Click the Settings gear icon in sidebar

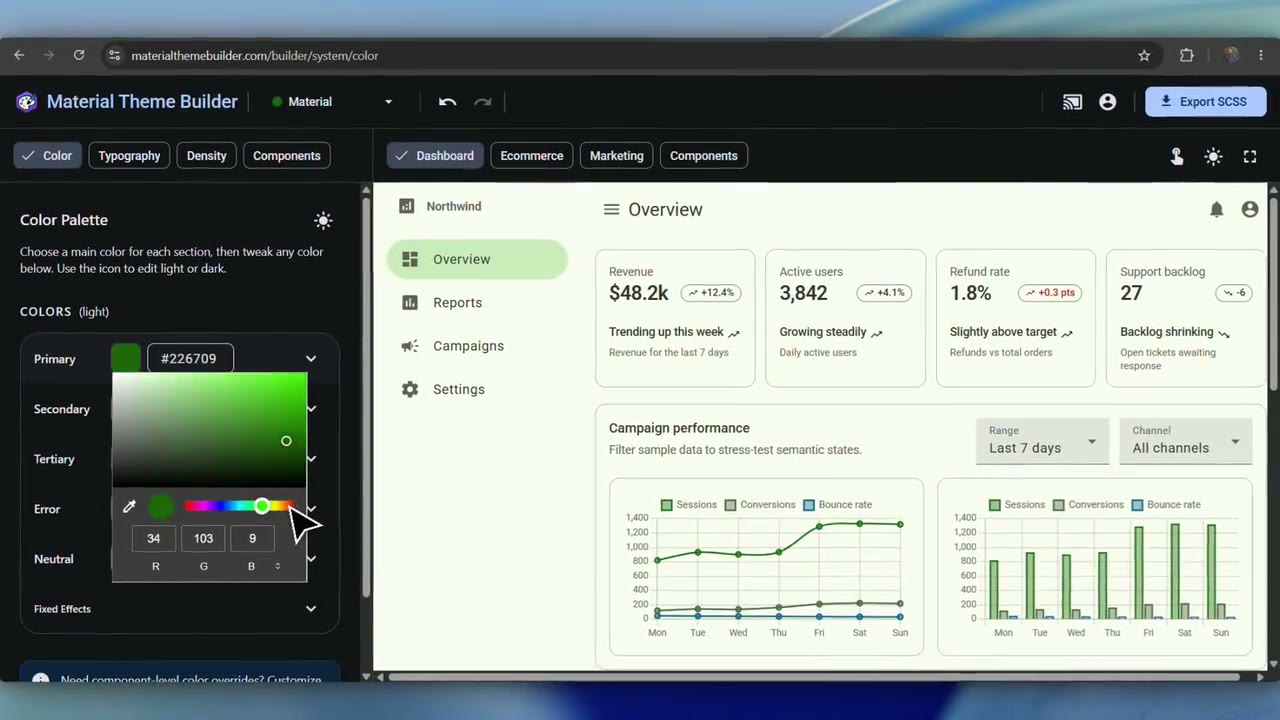[x=410, y=389]
